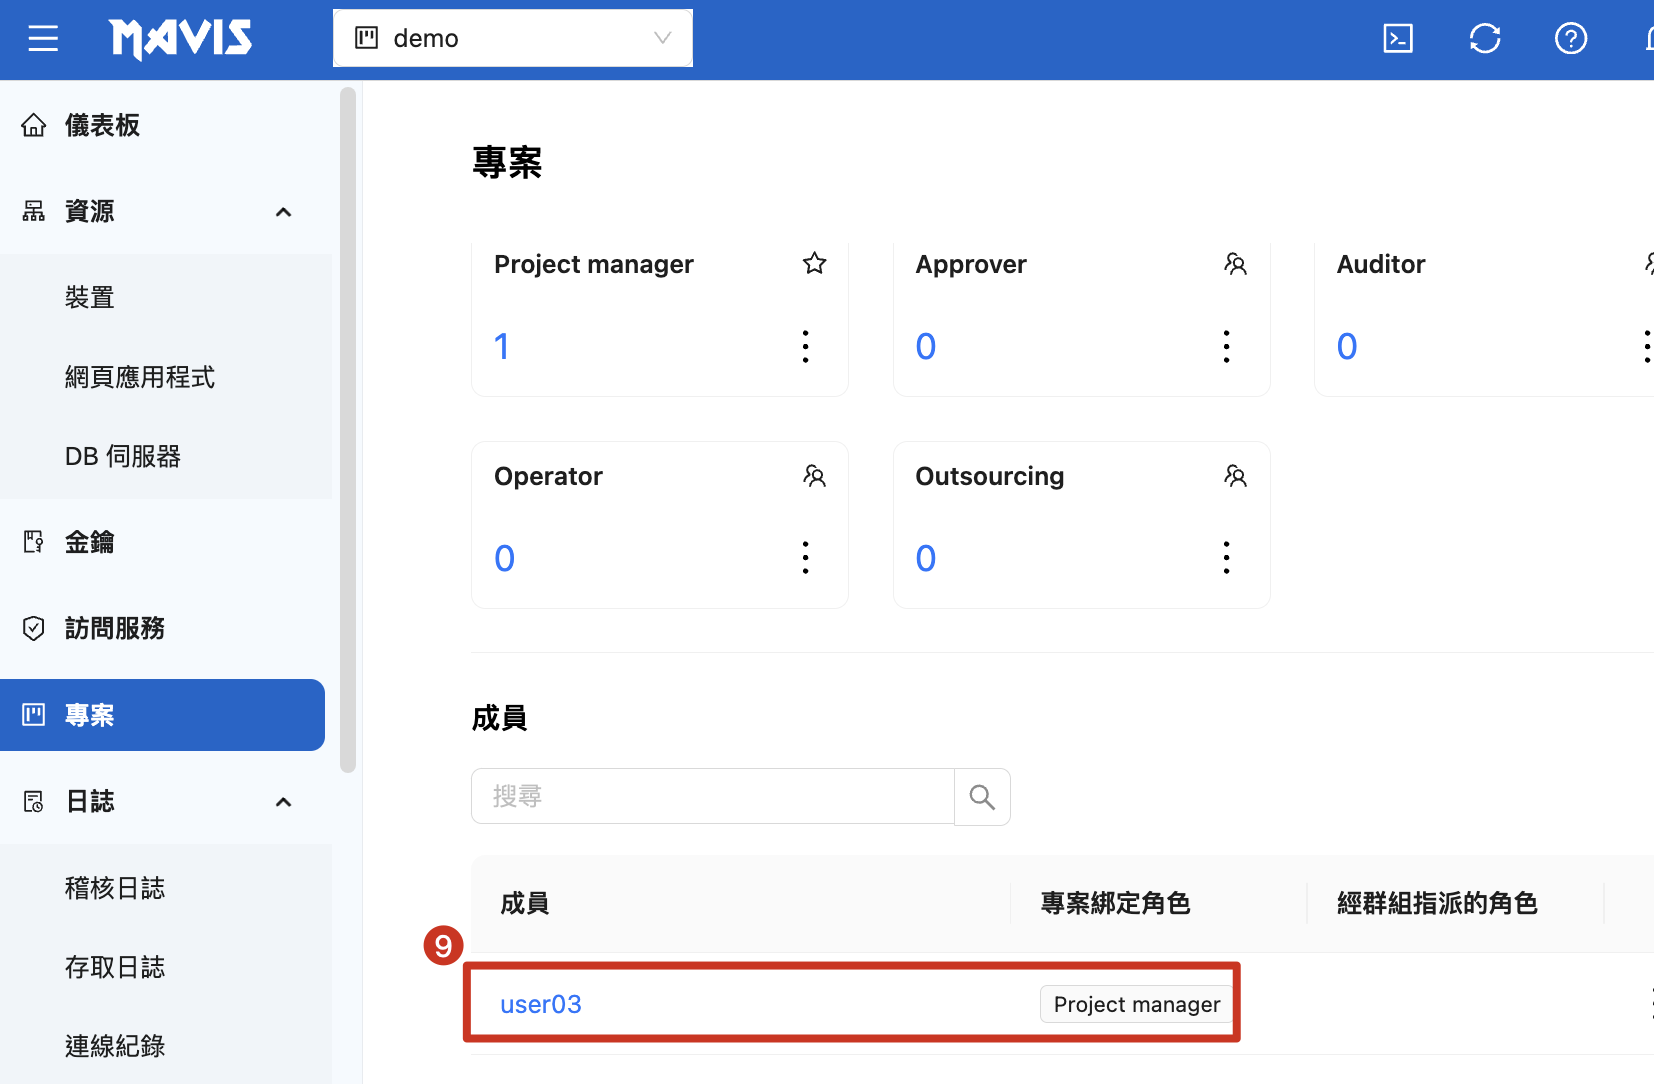Go to 儀表板 in the sidebar

pyautogui.click(x=102, y=125)
